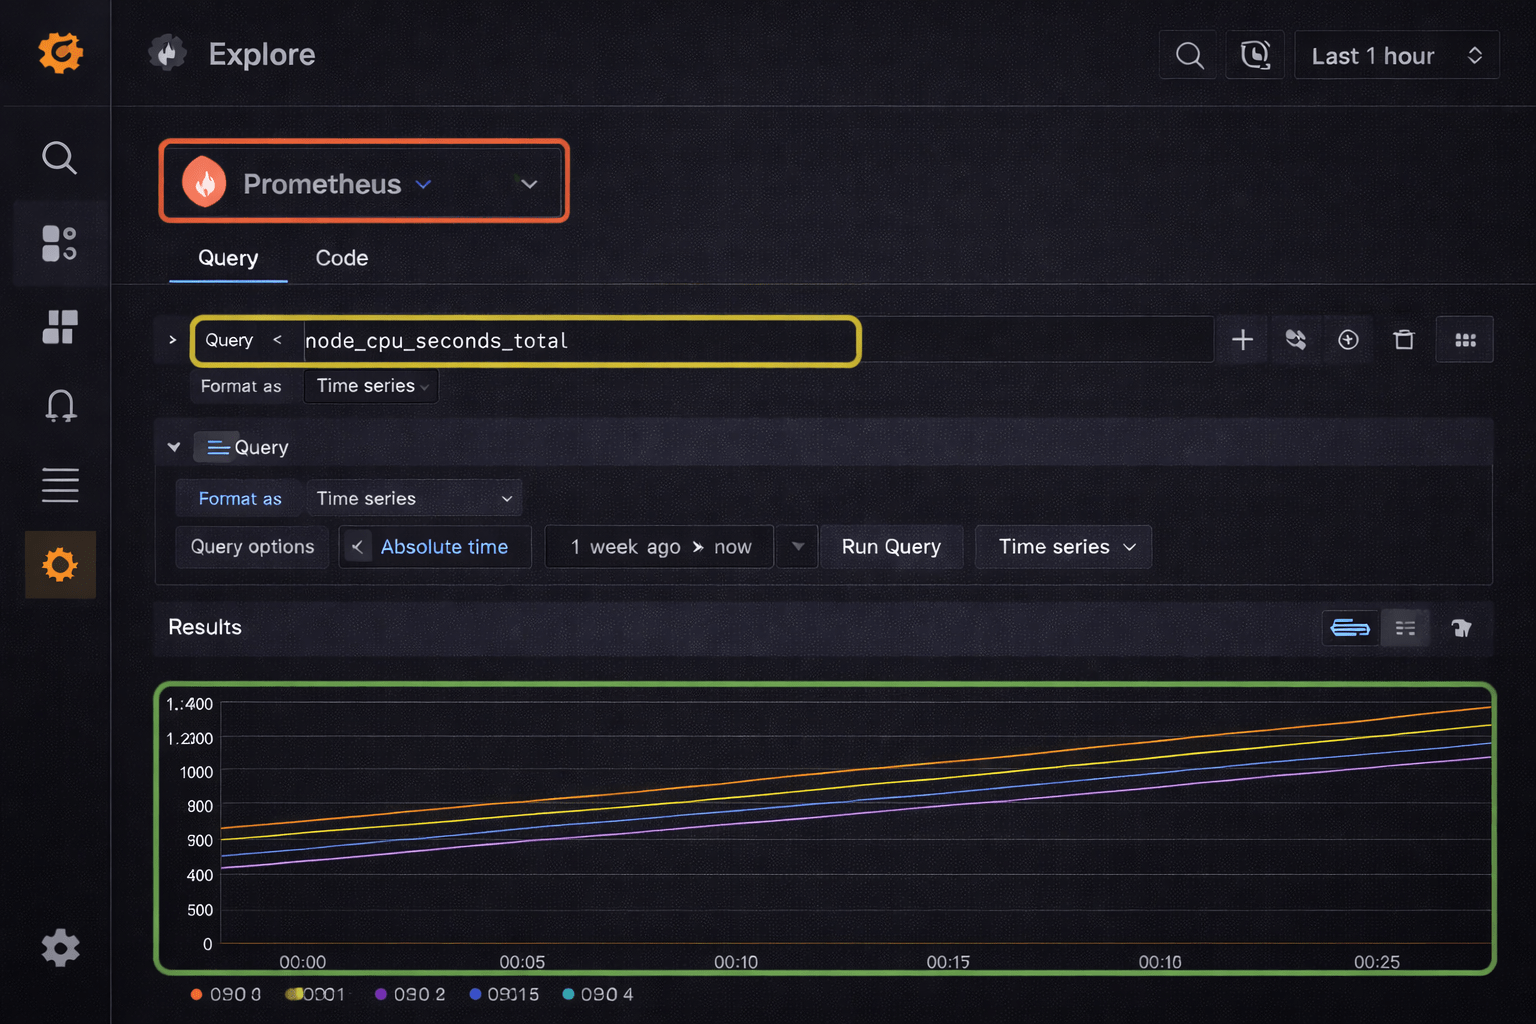Image resolution: width=1536 pixels, height=1024 pixels.
Task: Click the Results graph panel
Action: click(x=825, y=828)
